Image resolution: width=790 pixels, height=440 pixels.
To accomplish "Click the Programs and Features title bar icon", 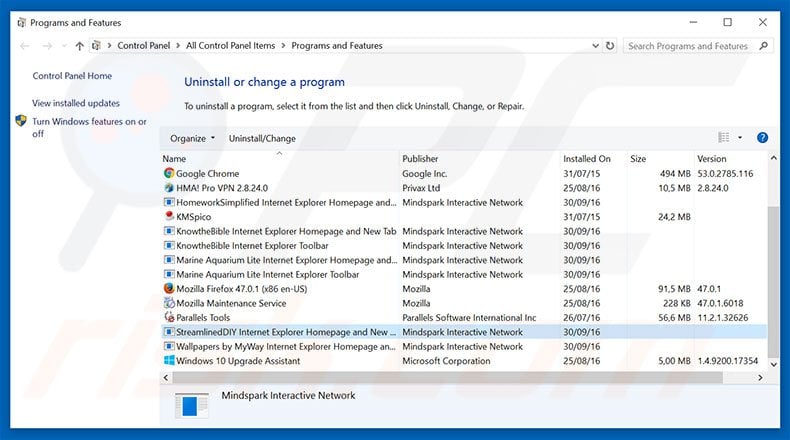I will click(x=21, y=22).
